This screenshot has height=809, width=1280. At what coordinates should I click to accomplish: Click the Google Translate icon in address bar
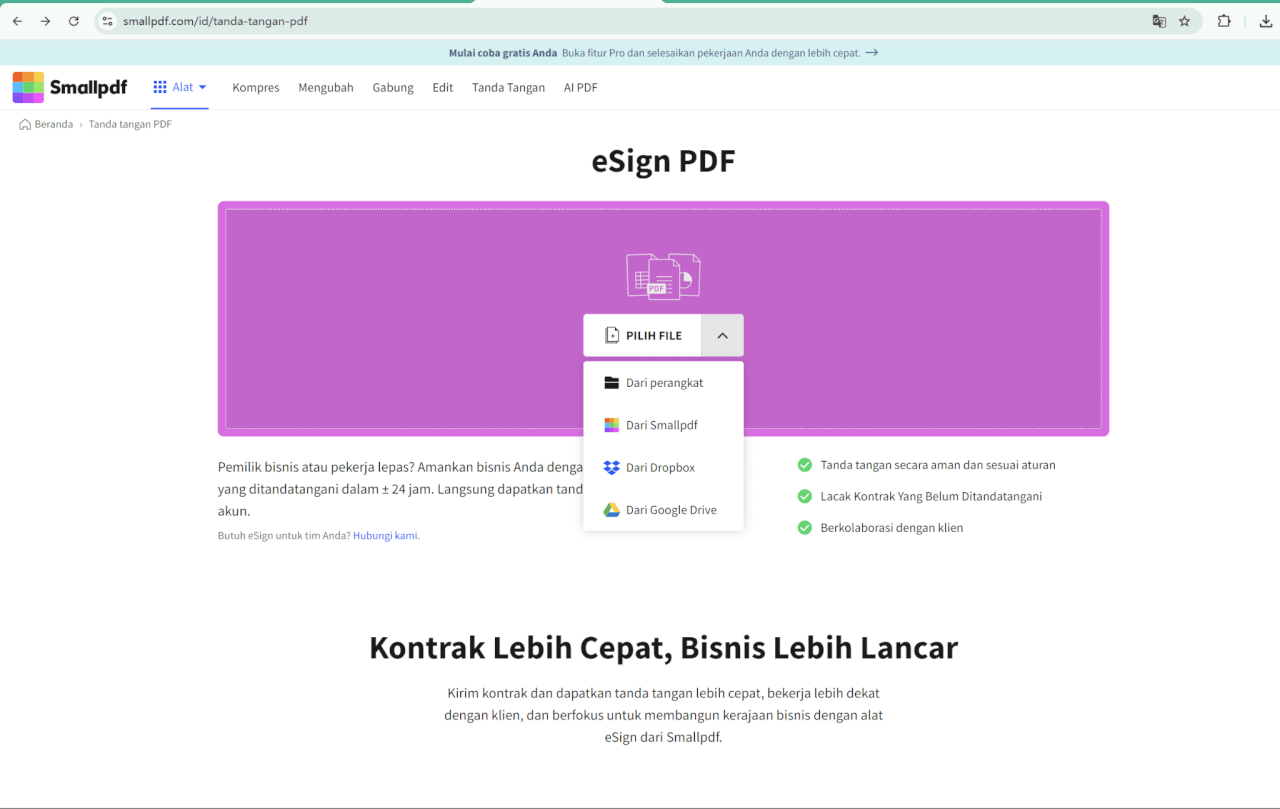coord(1159,20)
